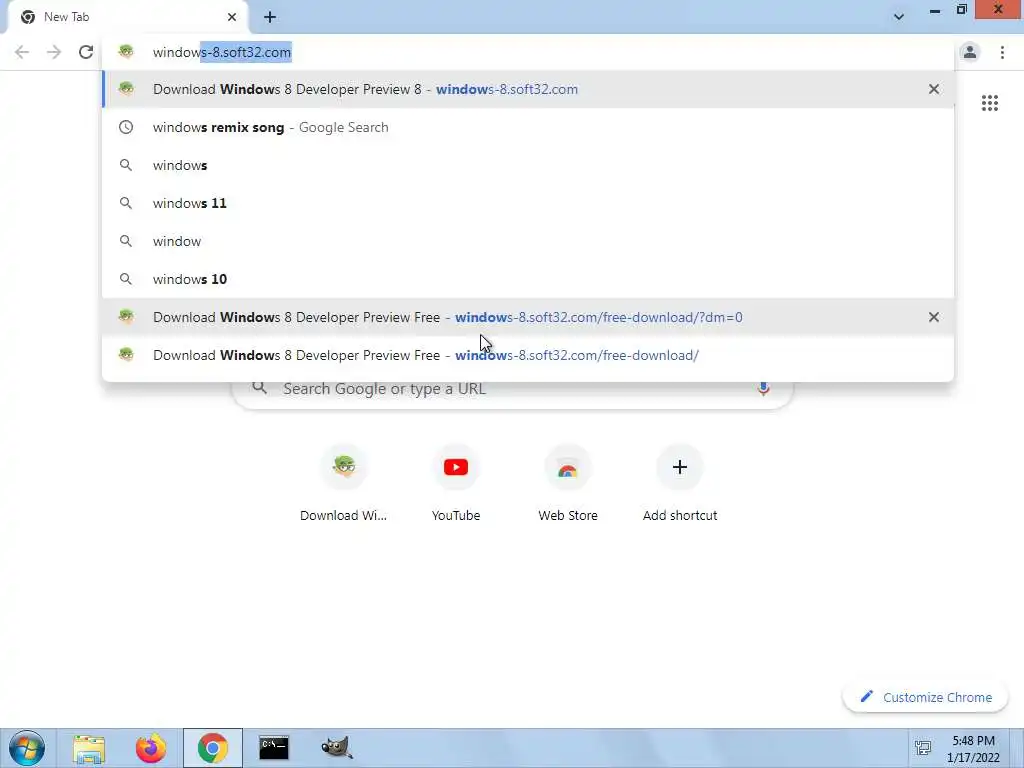Start voice search with the microphone icon
The image size is (1024, 768).
pyautogui.click(x=763, y=389)
